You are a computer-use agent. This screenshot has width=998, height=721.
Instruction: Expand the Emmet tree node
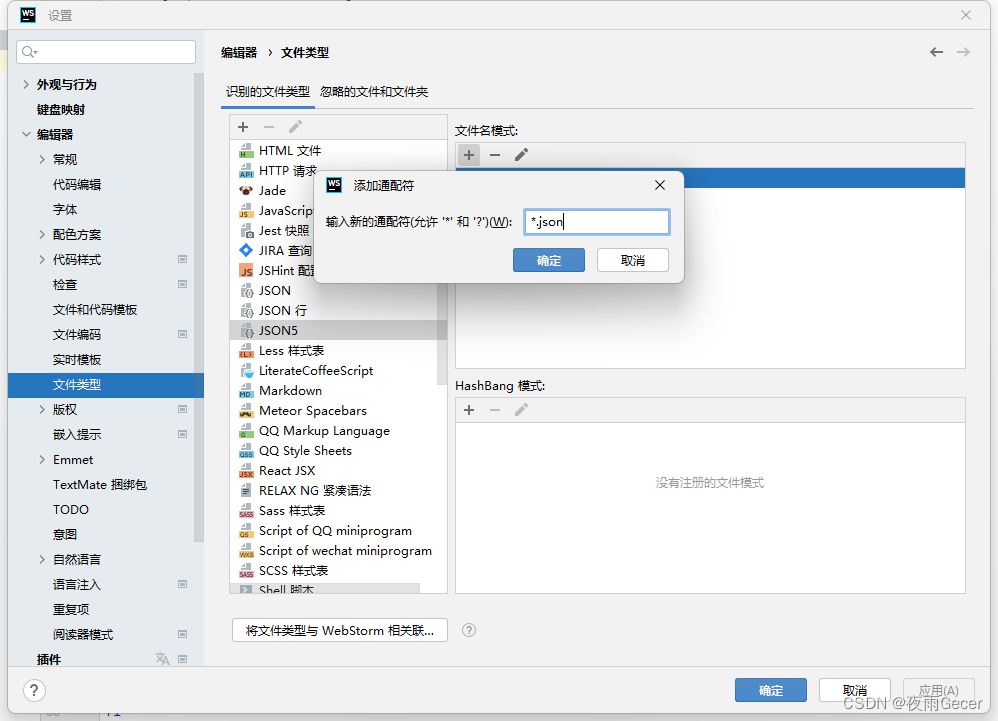click(42, 459)
